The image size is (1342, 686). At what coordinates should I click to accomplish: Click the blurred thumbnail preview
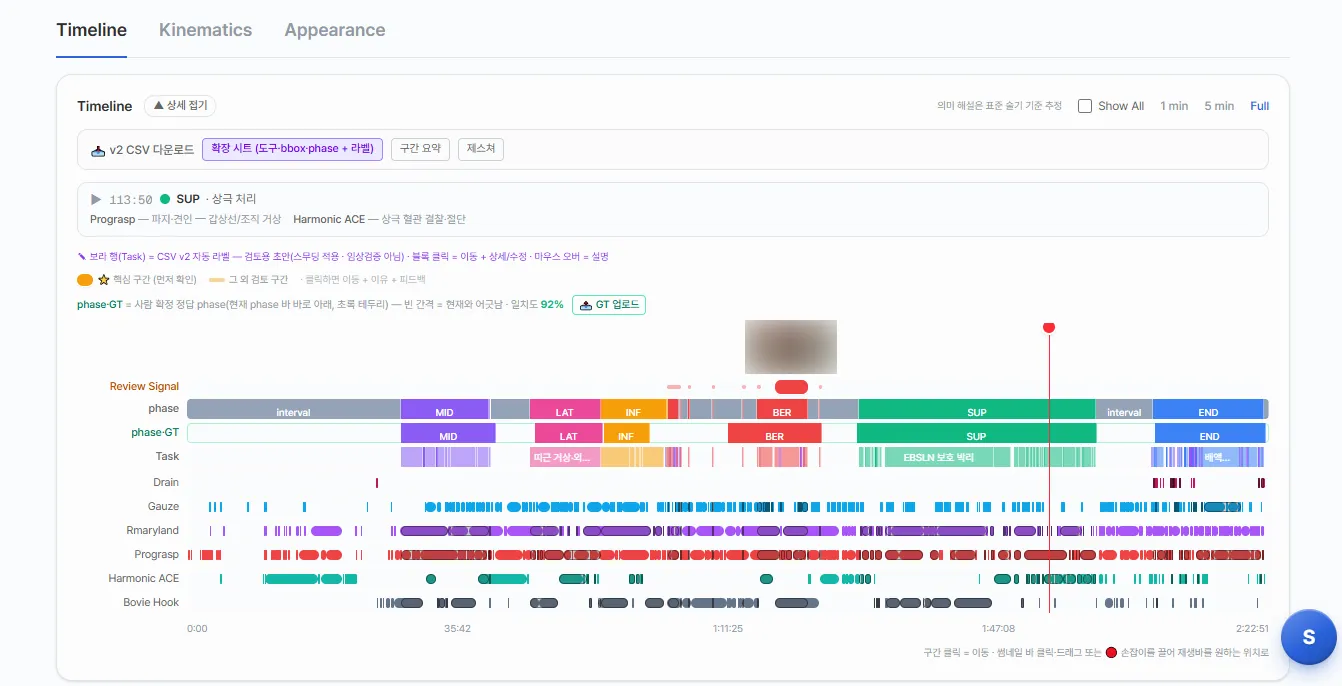[x=790, y=346]
